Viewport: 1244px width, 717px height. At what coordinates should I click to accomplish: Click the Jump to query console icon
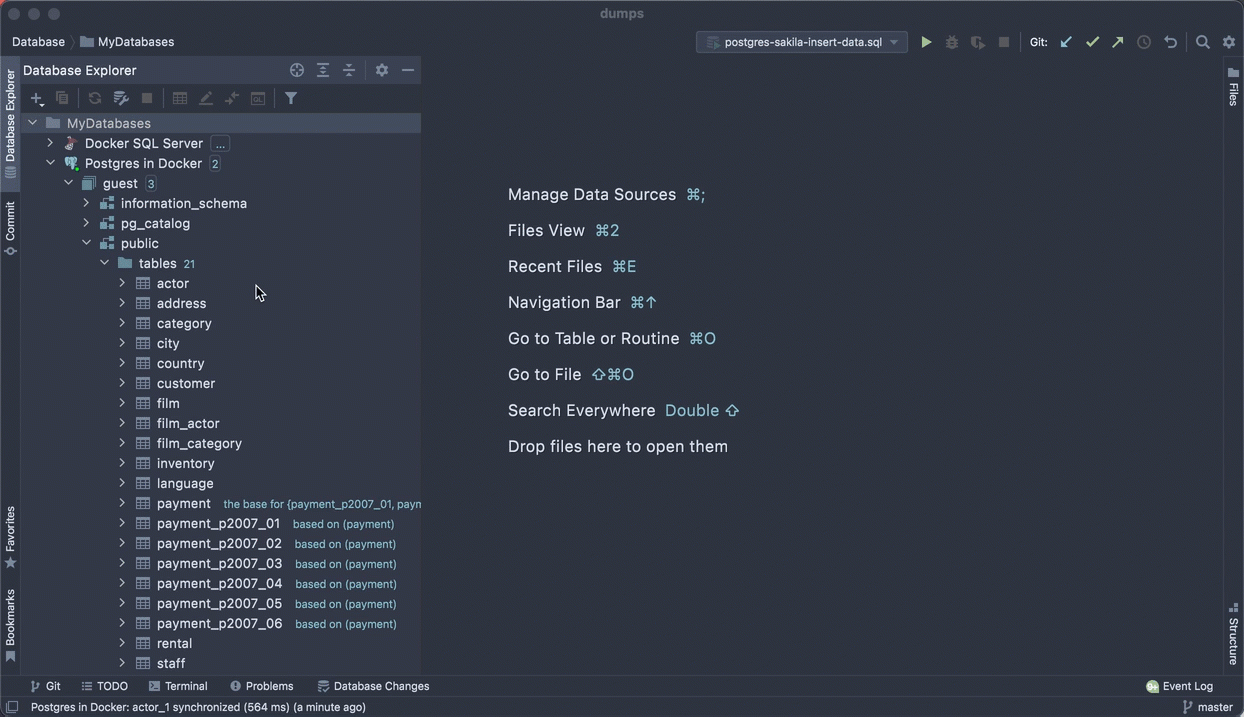258,98
